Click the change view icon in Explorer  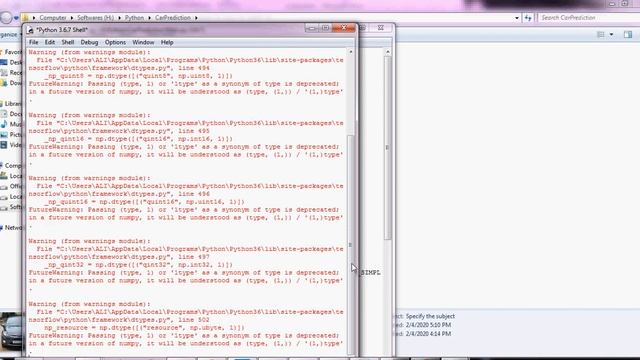(600, 35)
